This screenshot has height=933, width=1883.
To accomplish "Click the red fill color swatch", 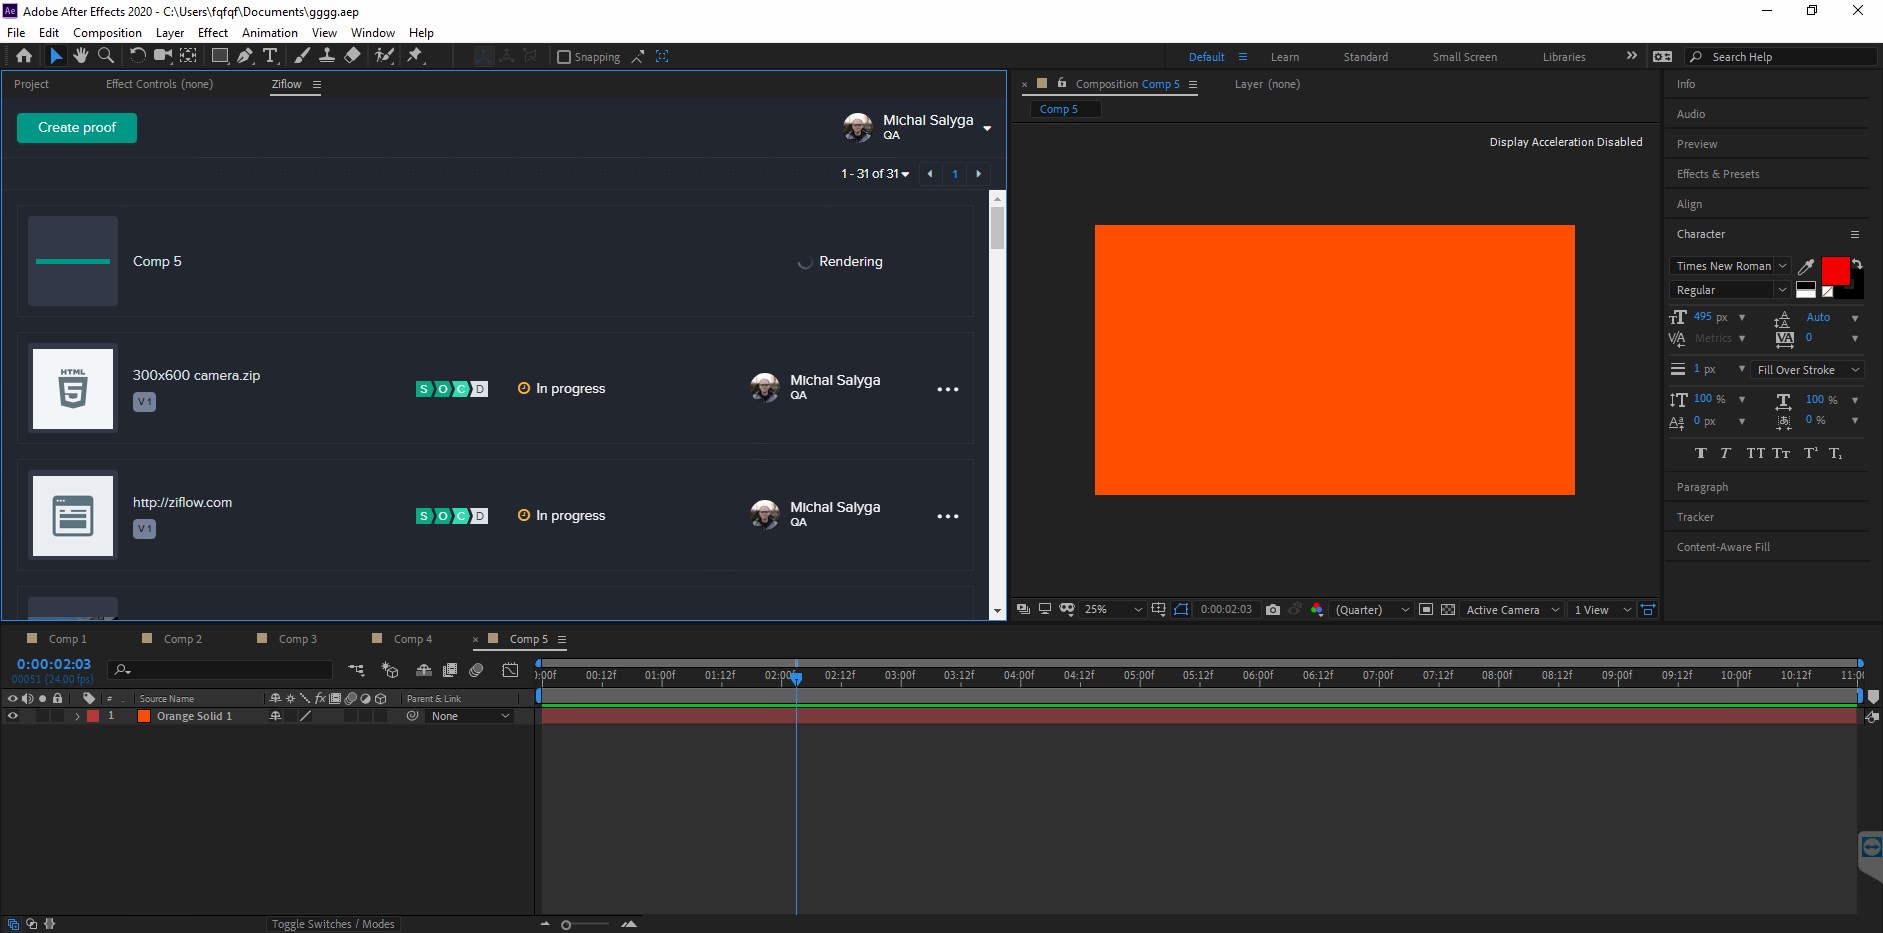I will click(1835, 270).
